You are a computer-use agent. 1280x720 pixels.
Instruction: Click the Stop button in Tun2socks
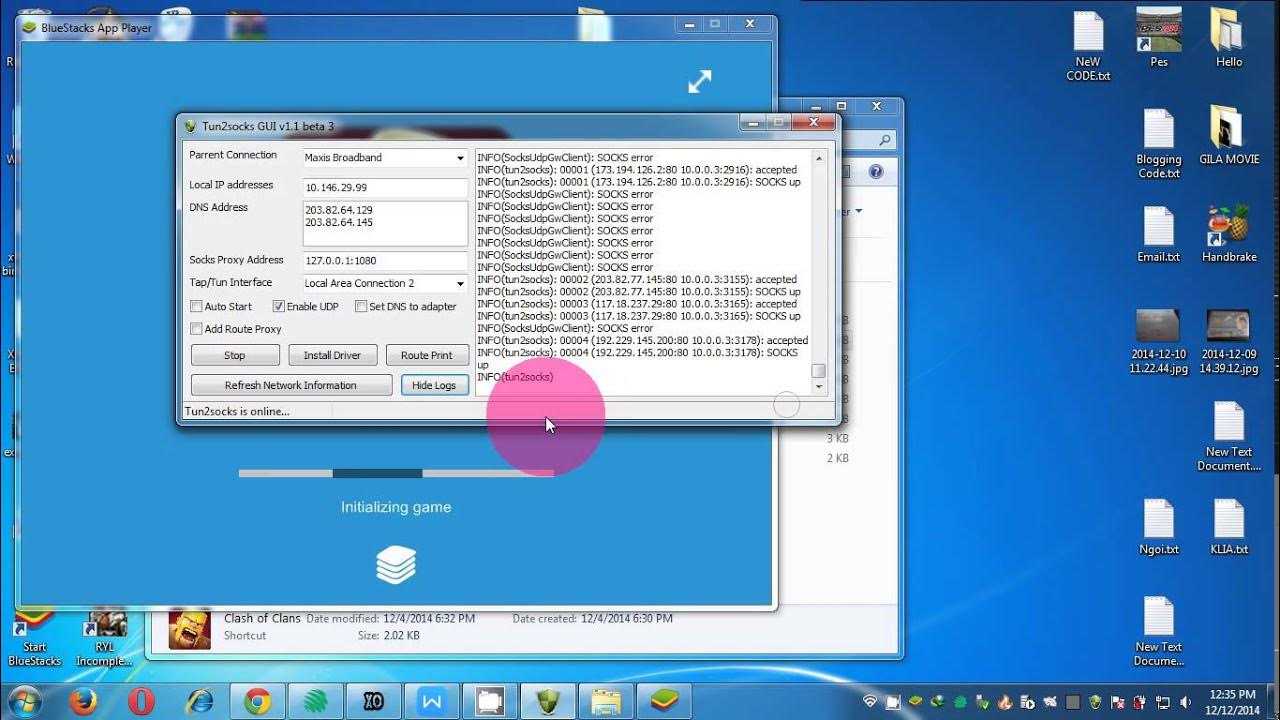234,355
